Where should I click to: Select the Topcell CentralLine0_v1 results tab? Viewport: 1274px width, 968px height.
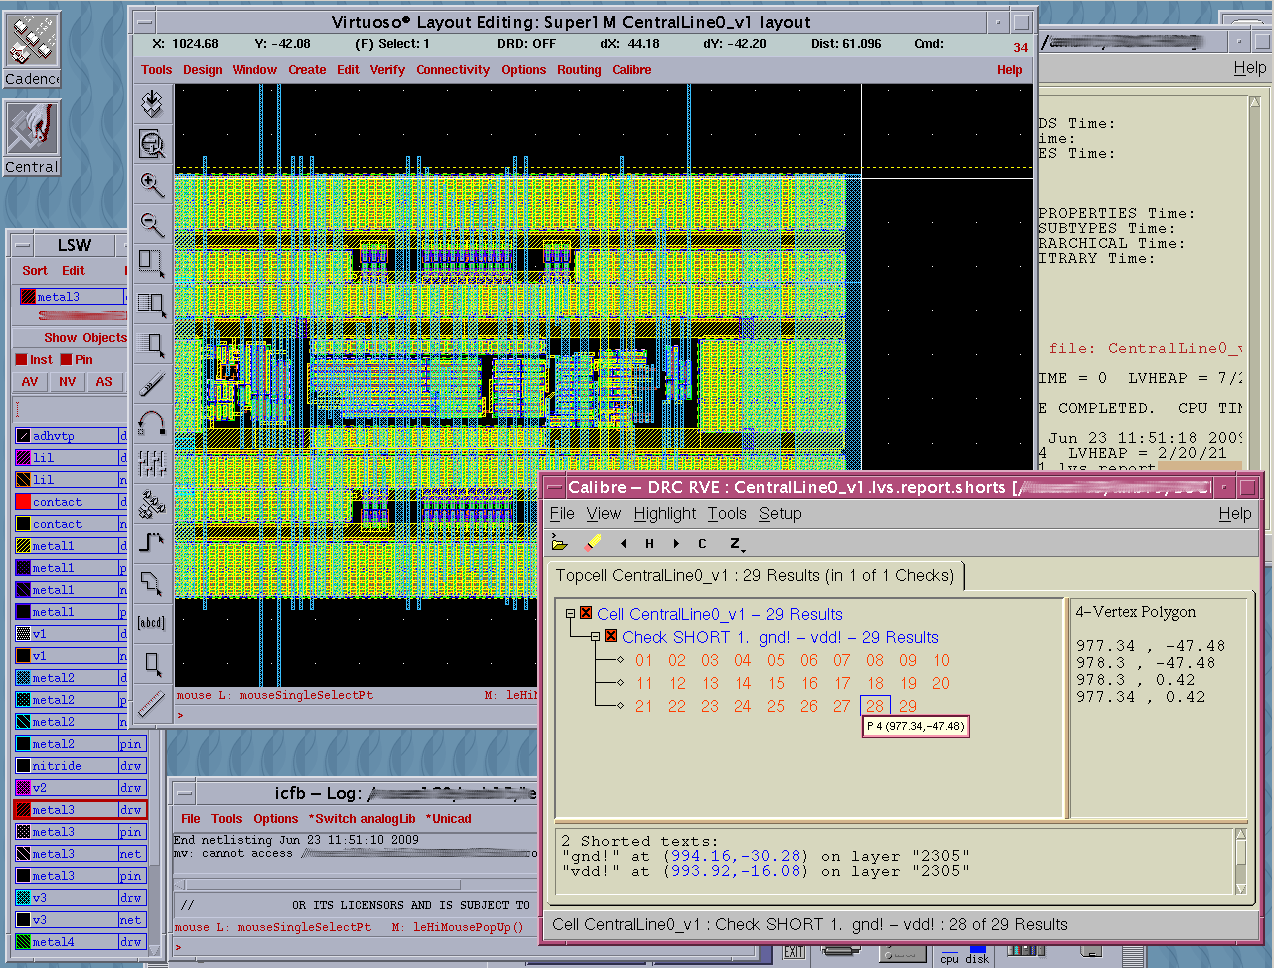[x=755, y=576]
